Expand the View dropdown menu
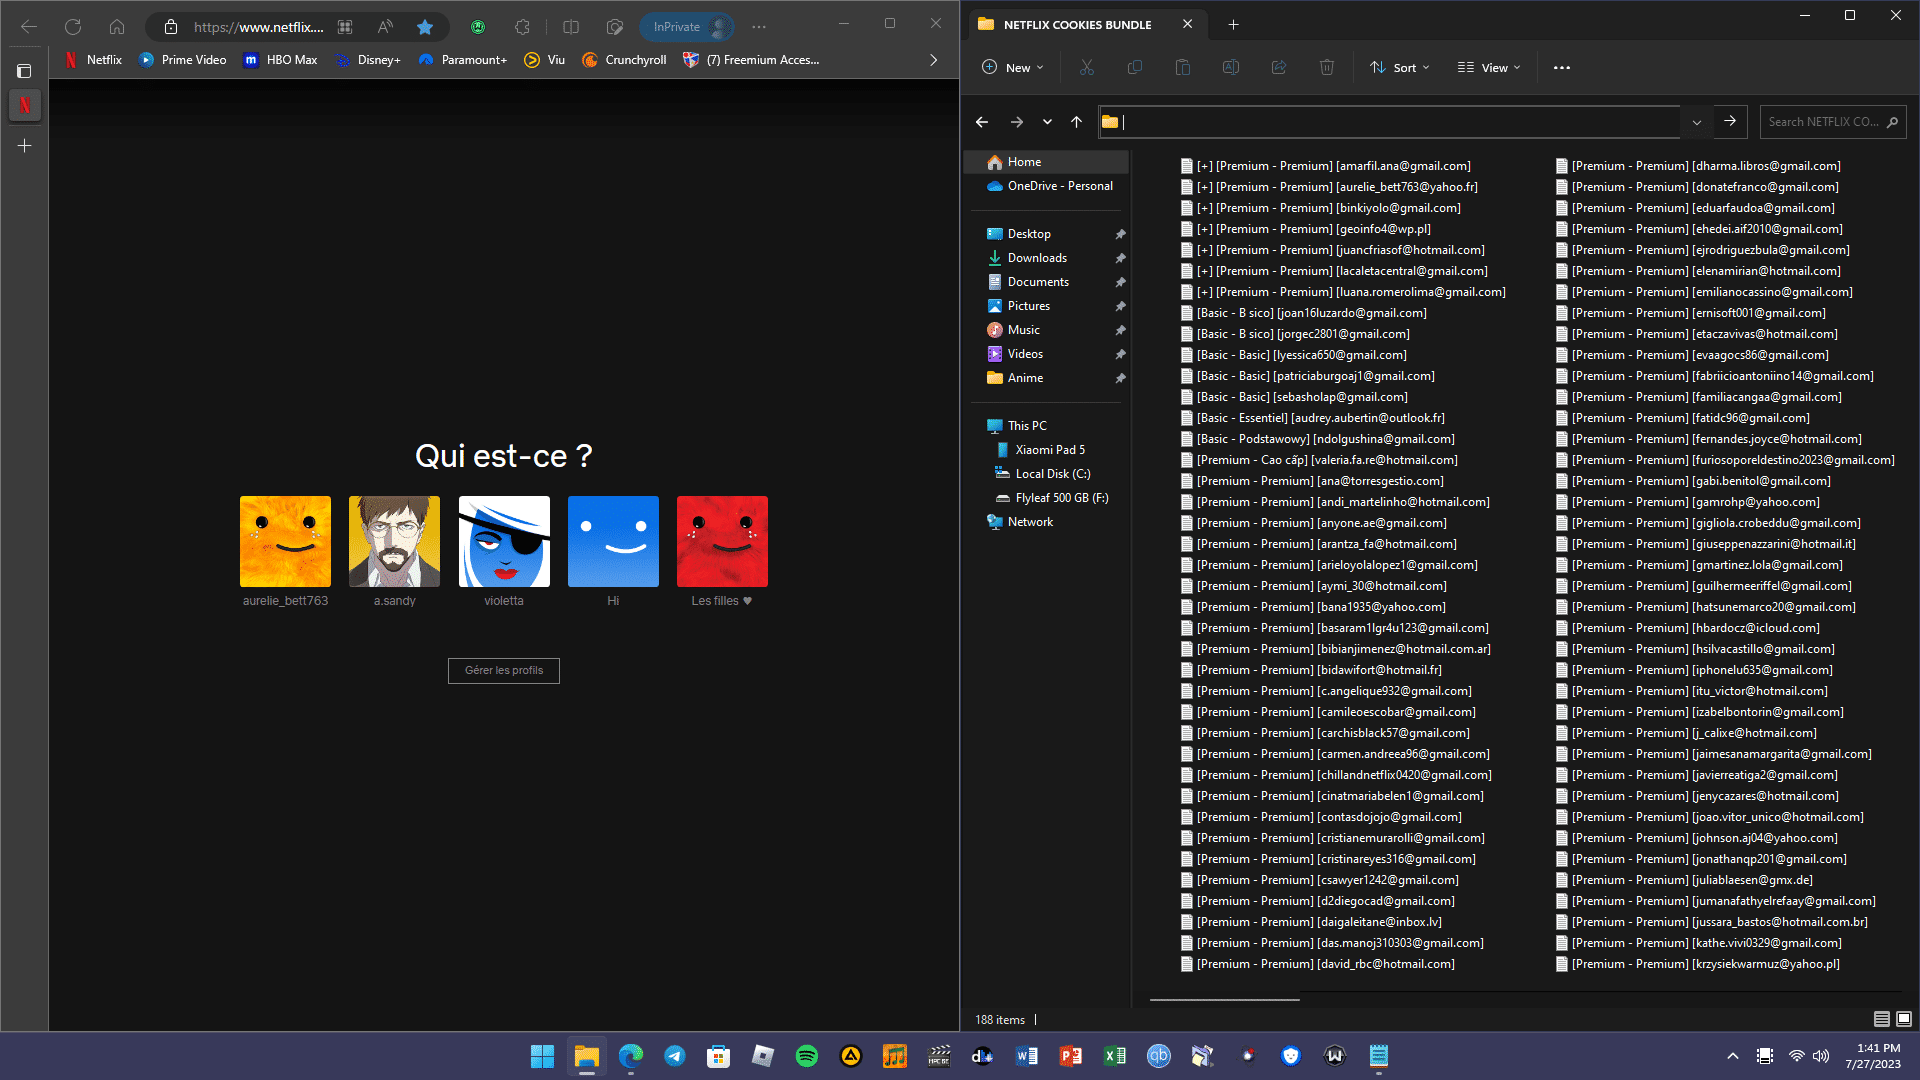The width and height of the screenshot is (1920, 1080). [x=1489, y=68]
